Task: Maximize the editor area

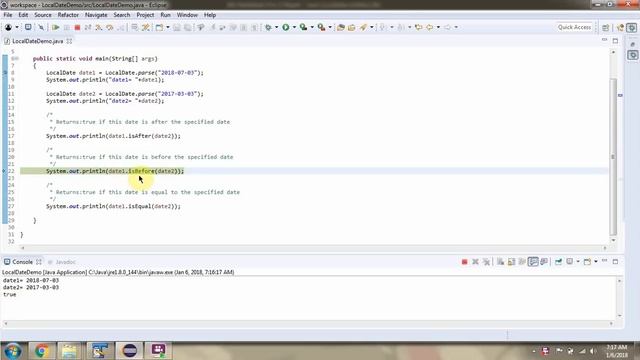Action: (x=616, y=41)
